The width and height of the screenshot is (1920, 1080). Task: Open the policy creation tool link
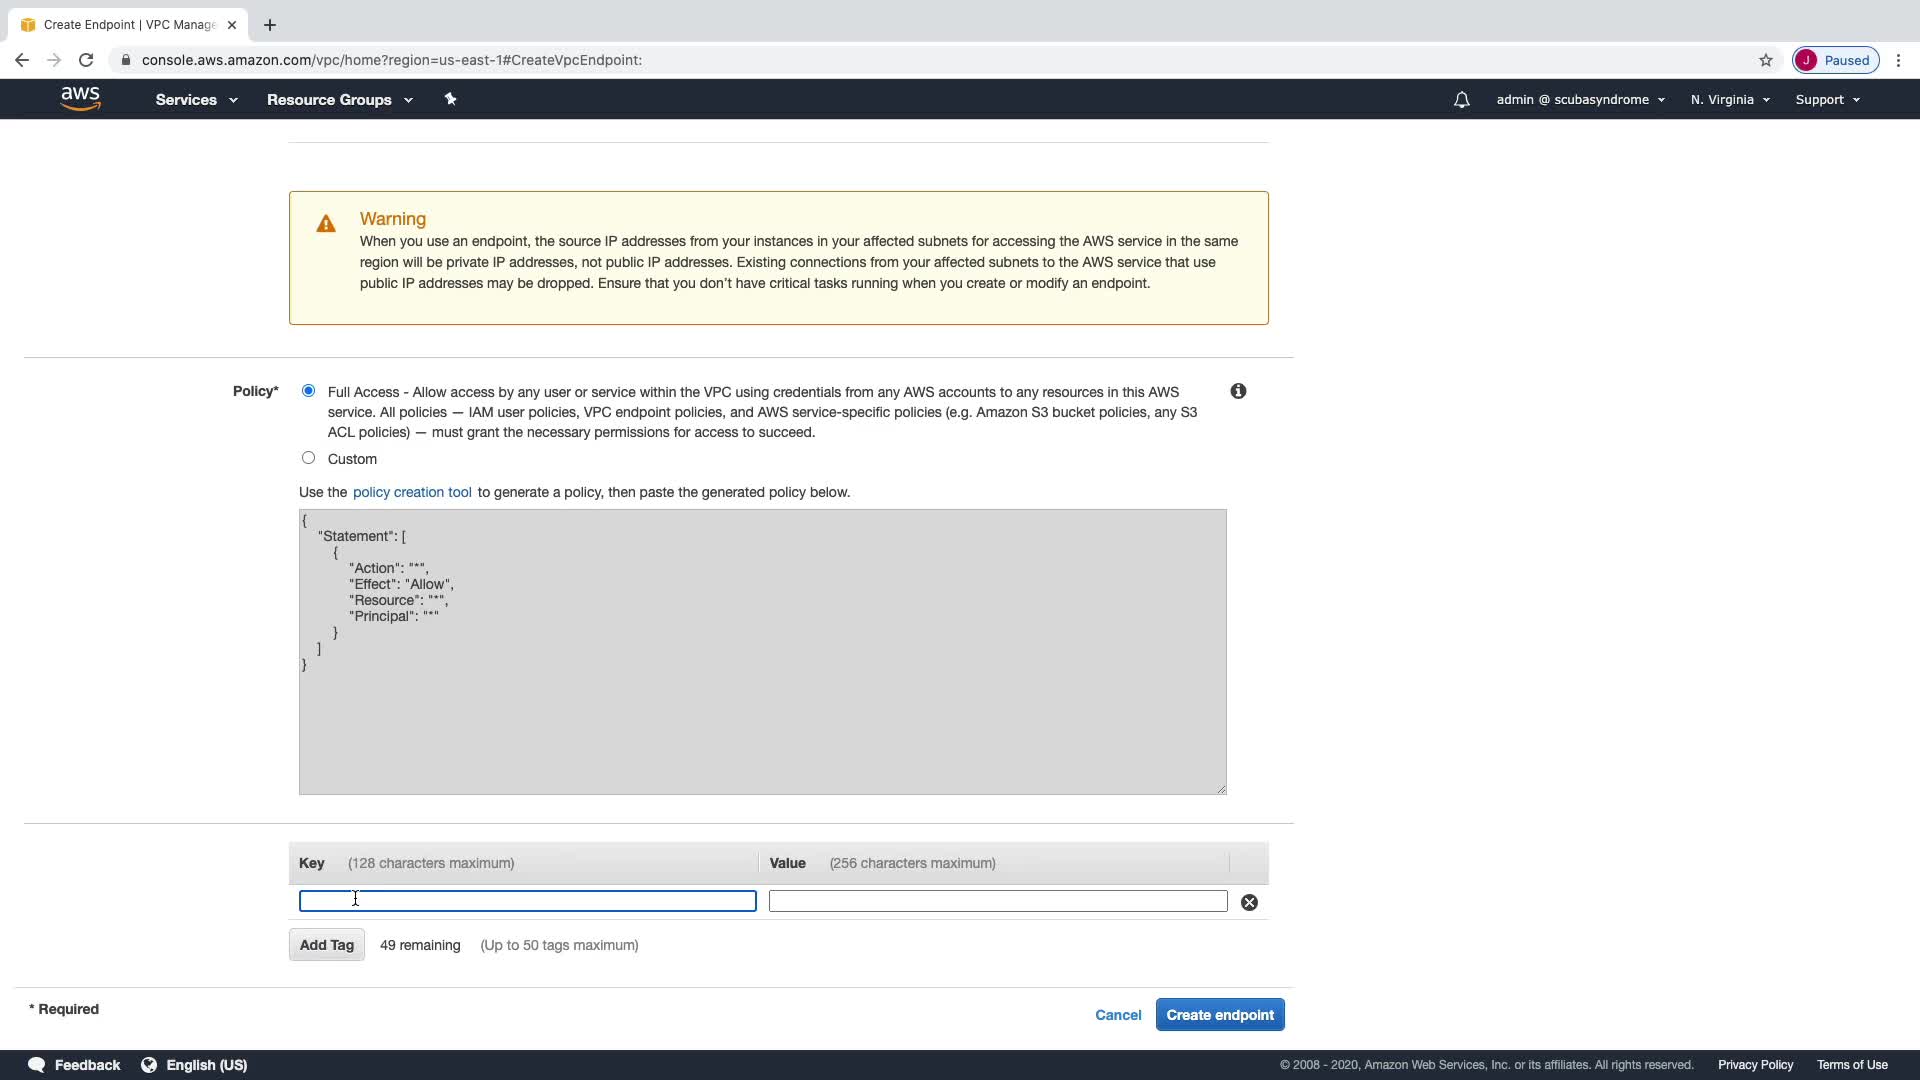[412, 492]
